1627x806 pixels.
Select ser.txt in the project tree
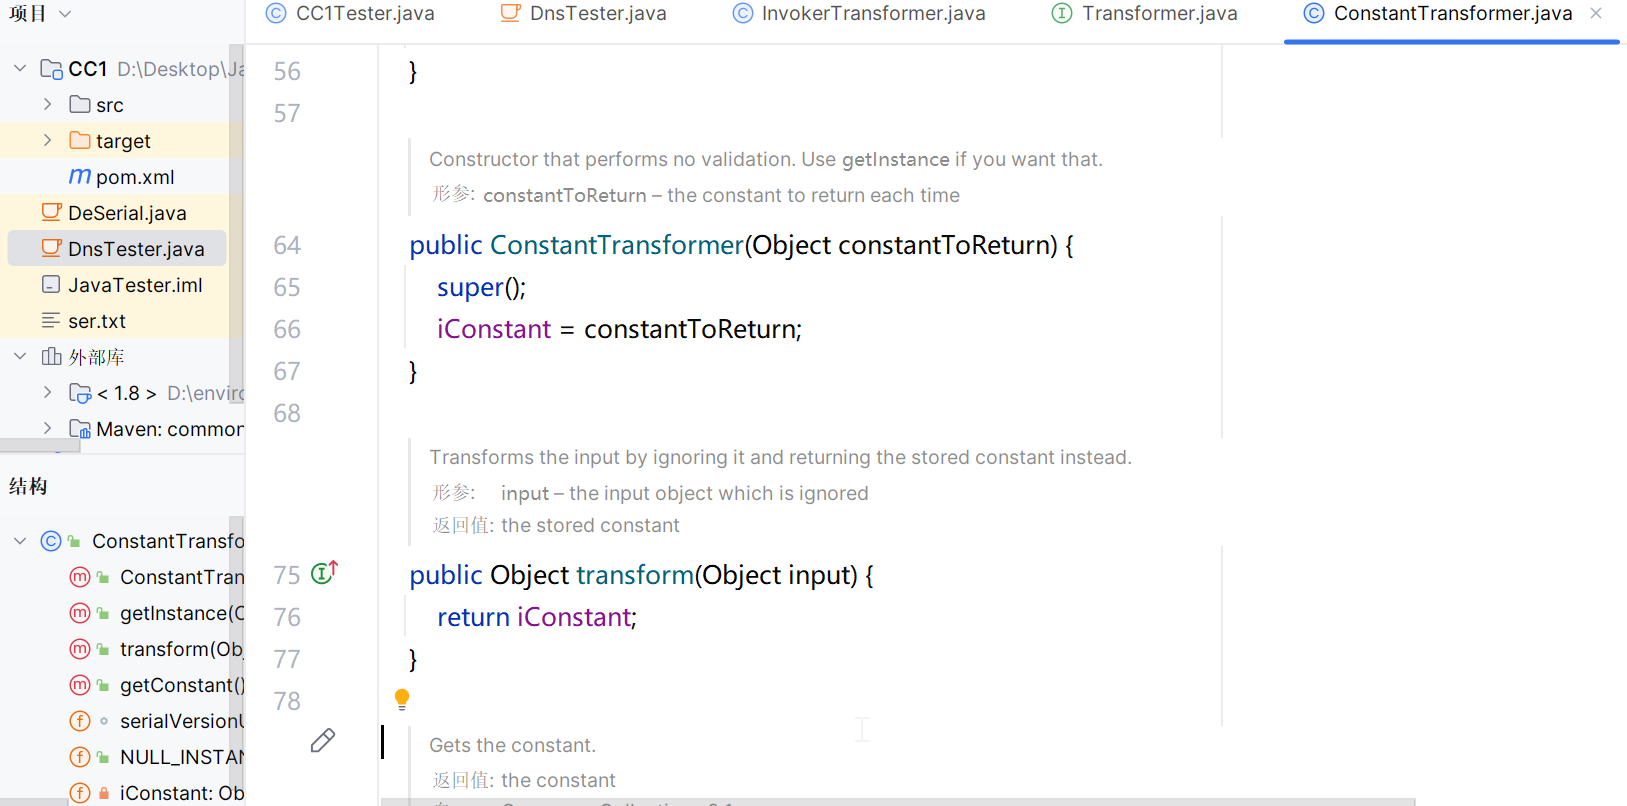[97, 321]
